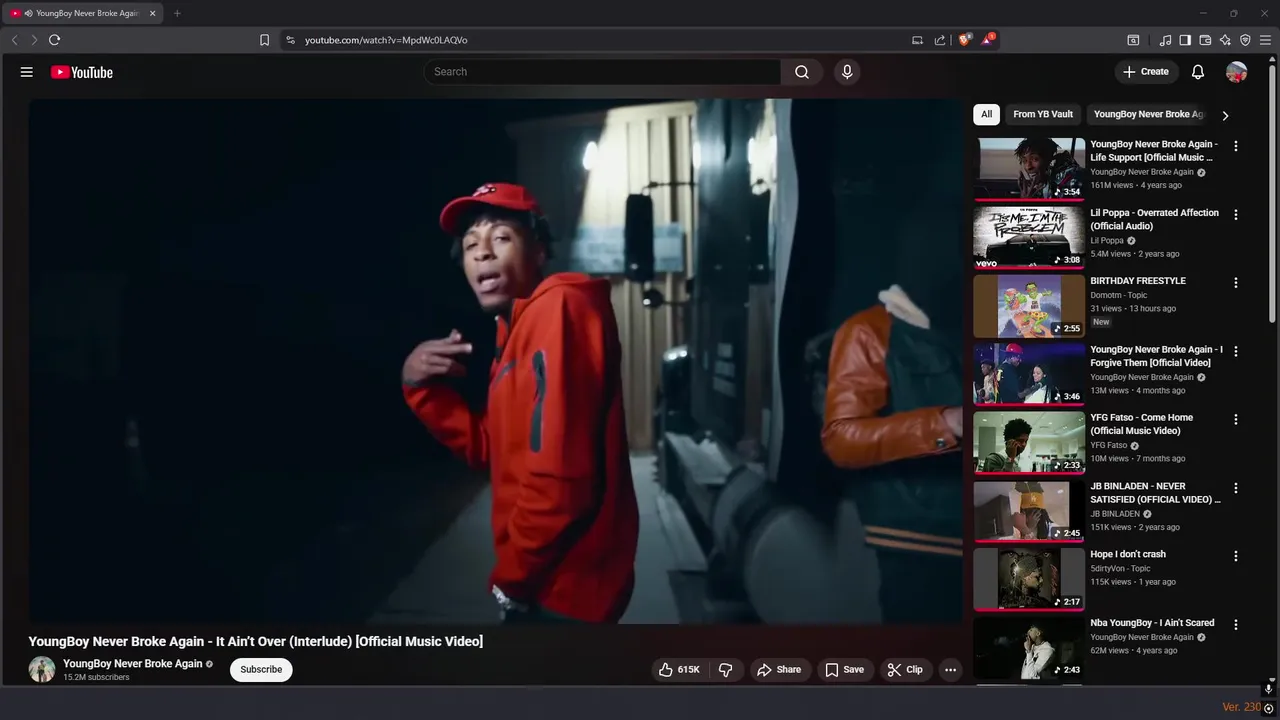Open JB BINLADEN NEVER SATISFIED thumbnail

point(1029,511)
